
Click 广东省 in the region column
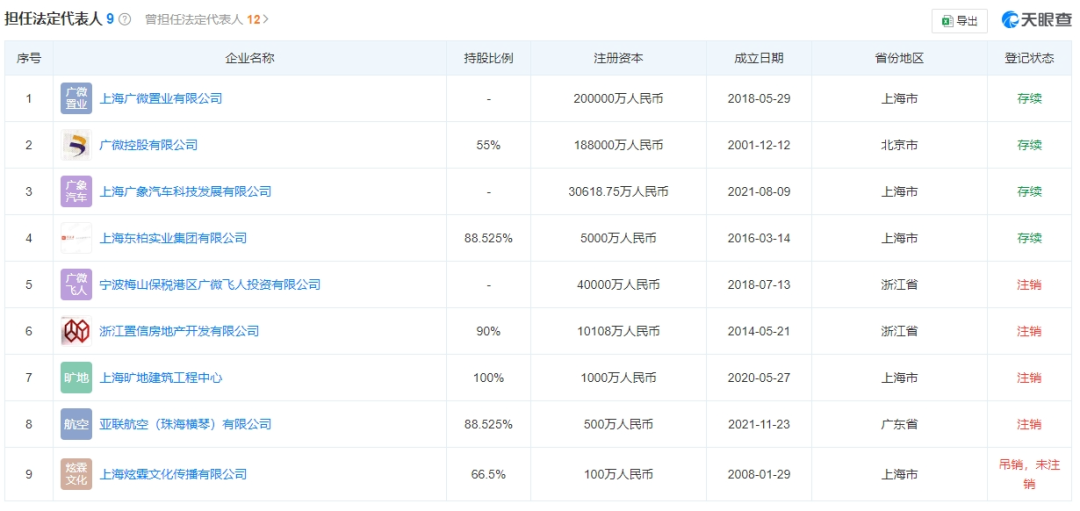[x=899, y=424]
